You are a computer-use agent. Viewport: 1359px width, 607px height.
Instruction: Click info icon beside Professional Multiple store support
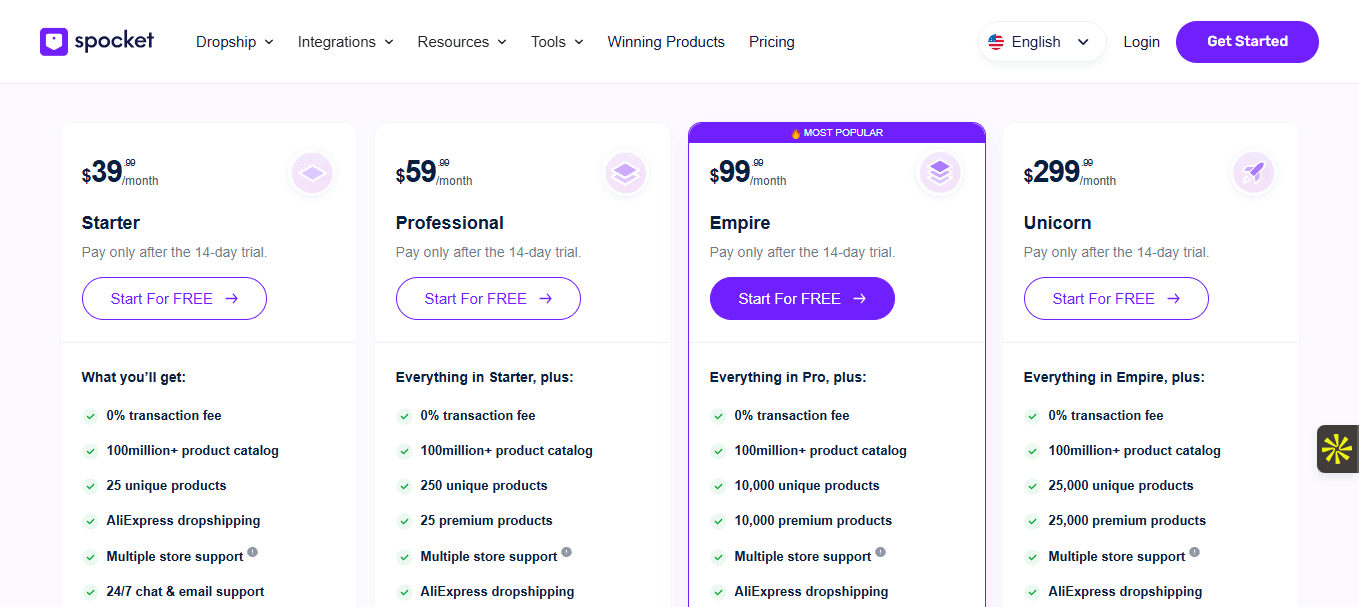(567, 552)
